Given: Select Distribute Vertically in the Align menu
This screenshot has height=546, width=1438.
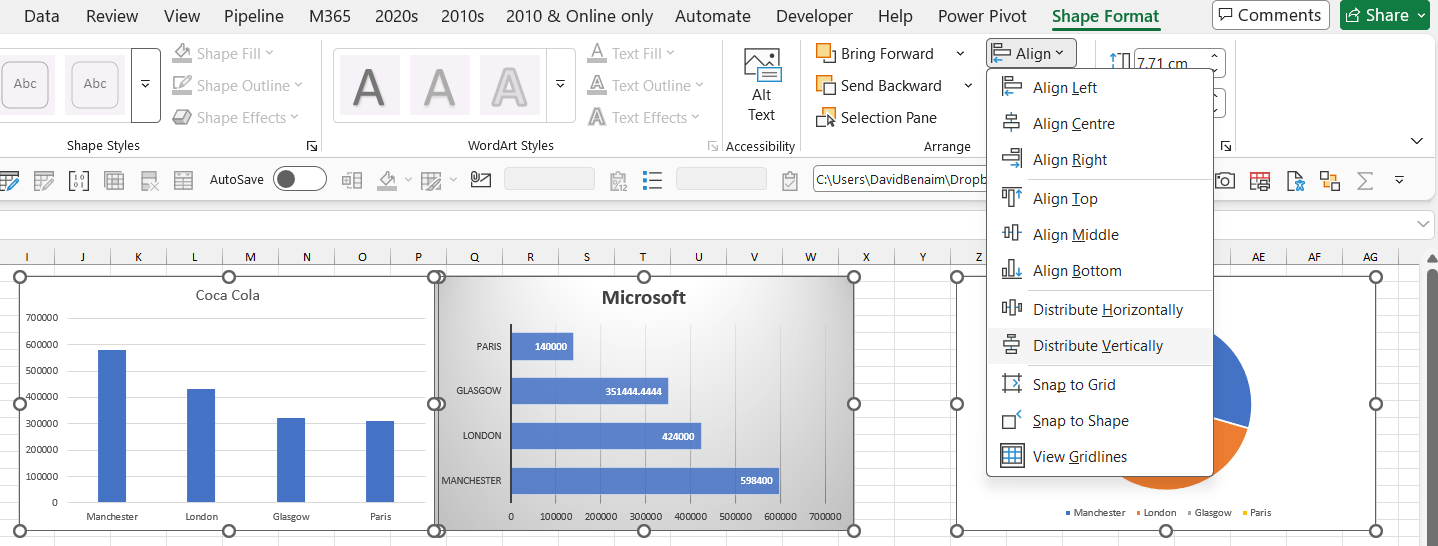Looking at the screenshot, I should pyautogui.click(x=1099, y=346).
